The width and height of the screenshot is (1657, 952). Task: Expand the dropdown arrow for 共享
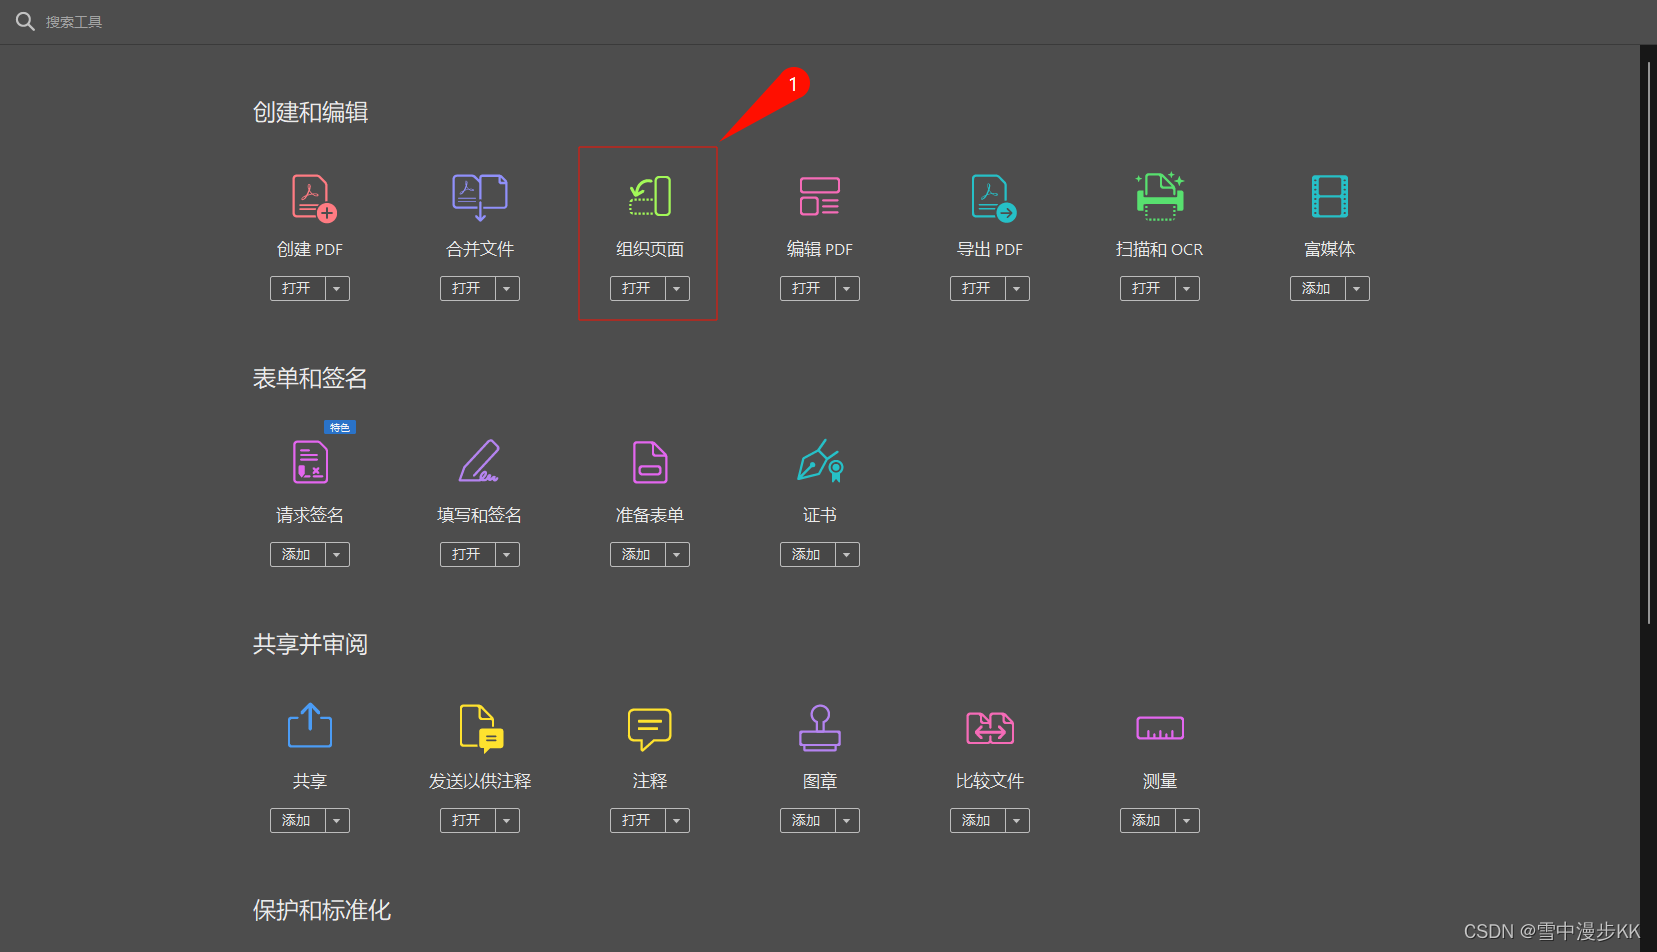337,820
